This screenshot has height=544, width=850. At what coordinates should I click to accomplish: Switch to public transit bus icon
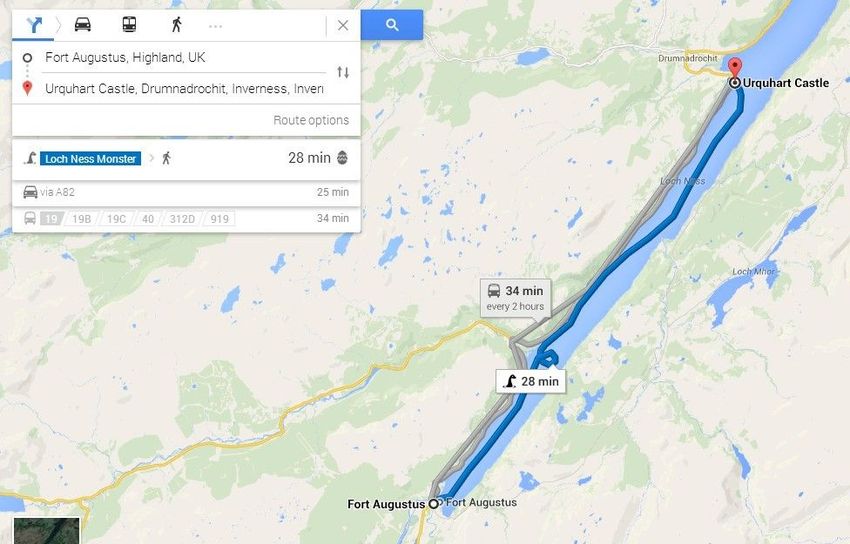click(129, 24)
